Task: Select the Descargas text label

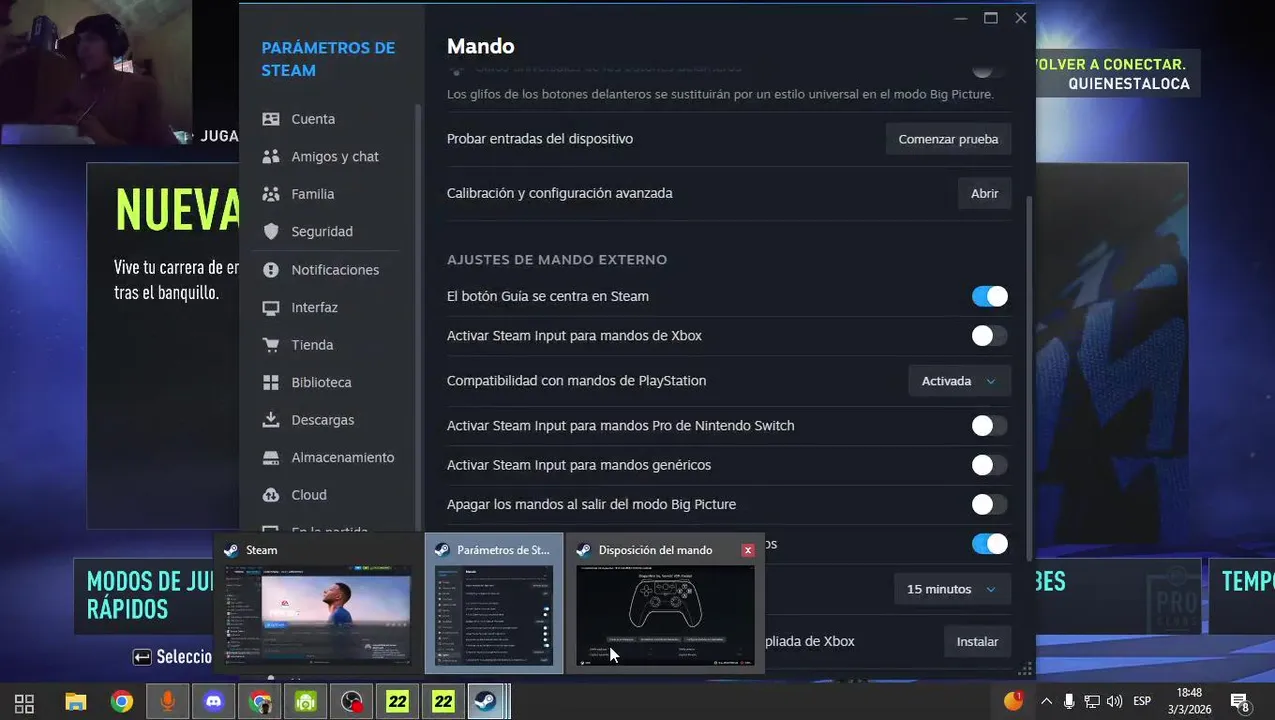Action: pos(323,420)
